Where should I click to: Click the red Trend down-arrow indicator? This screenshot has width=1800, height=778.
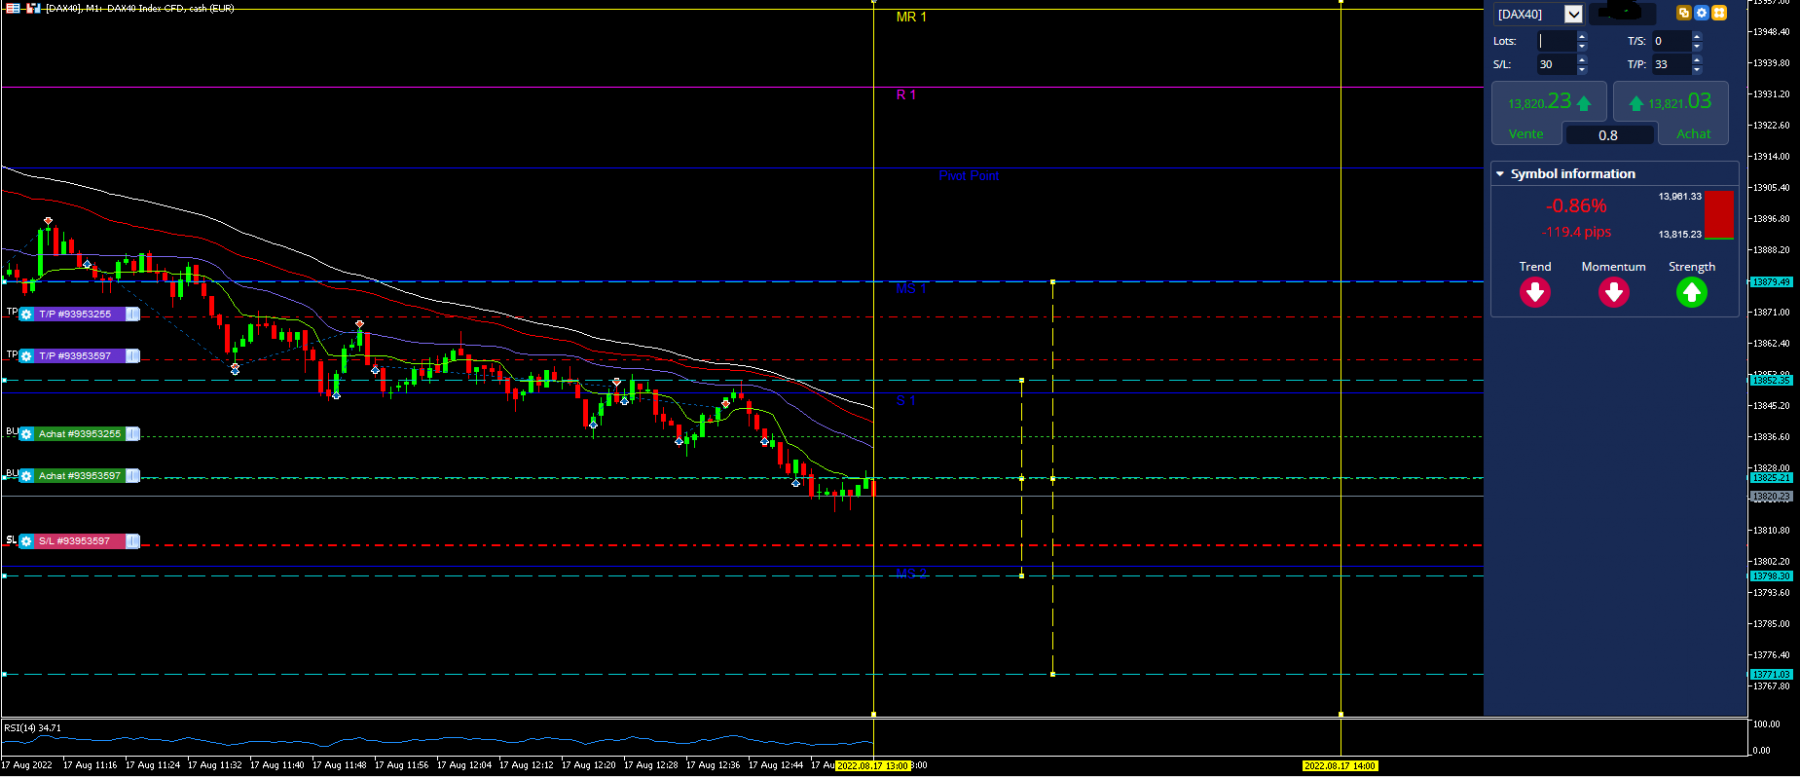point(1535,292)
